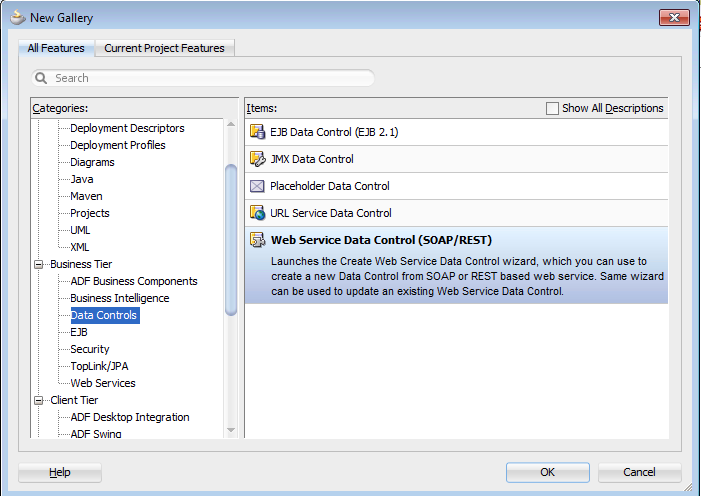Select the All Features tab
Viewport: 701px width, 496px height.
[56, 48]
